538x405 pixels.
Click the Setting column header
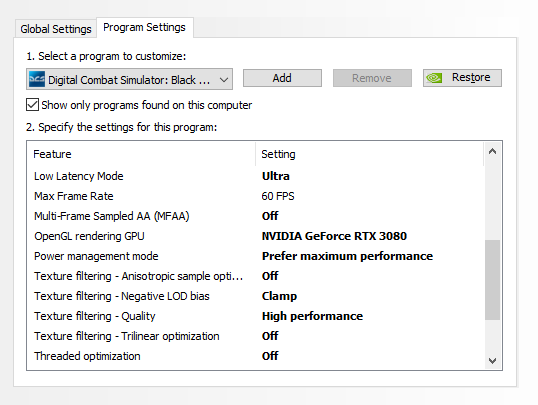coord(370,154)
